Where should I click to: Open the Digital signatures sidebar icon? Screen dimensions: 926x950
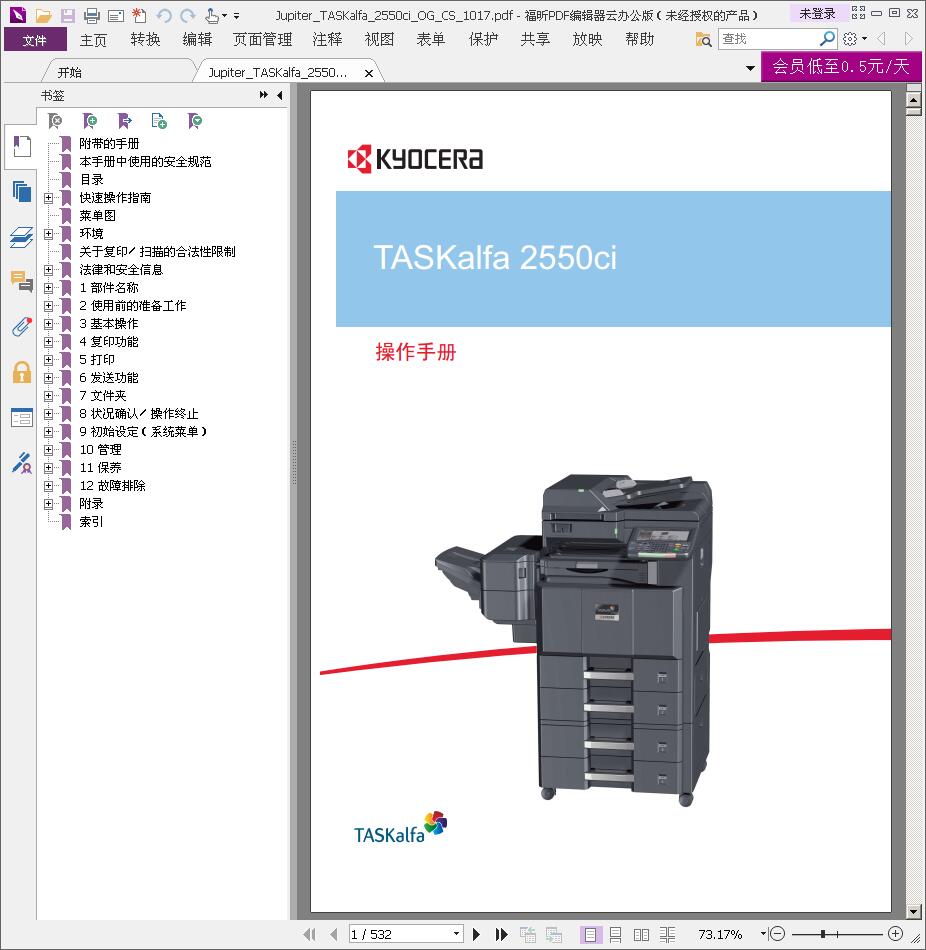[x=22, y=463]
